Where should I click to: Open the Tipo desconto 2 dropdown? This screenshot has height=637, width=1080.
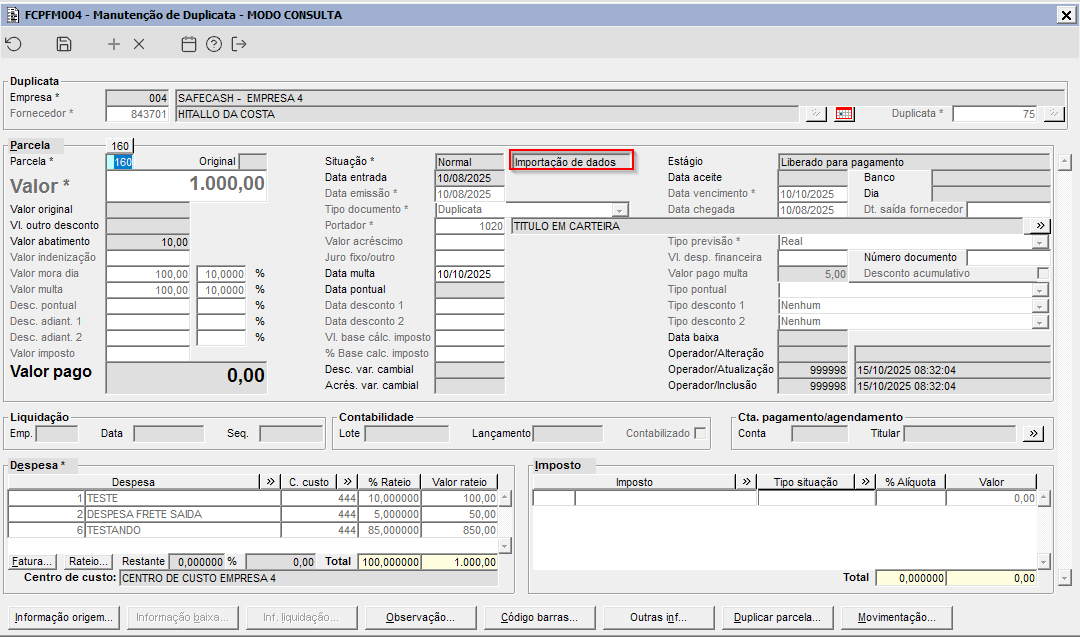pyautogui.click(x=1039, y=322)
